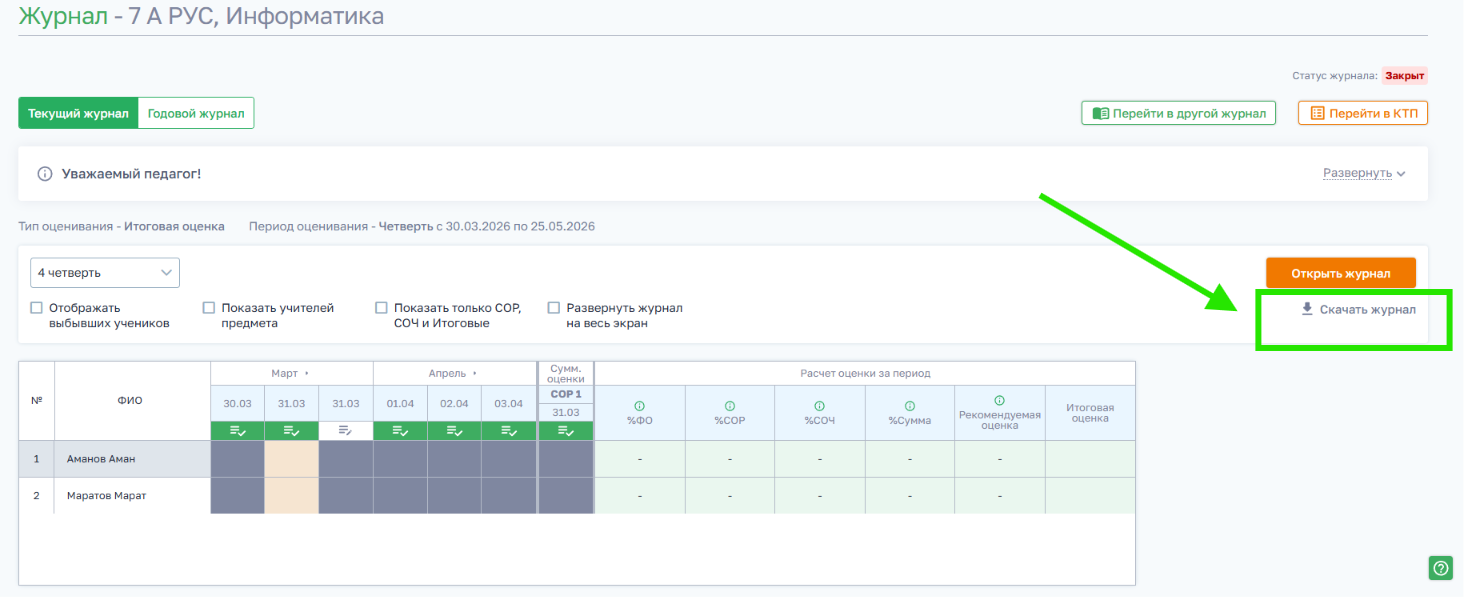Switch to Годовой журнал tab
The height and width of the screenshot is (597, 1464).
[x=196, y=113]
